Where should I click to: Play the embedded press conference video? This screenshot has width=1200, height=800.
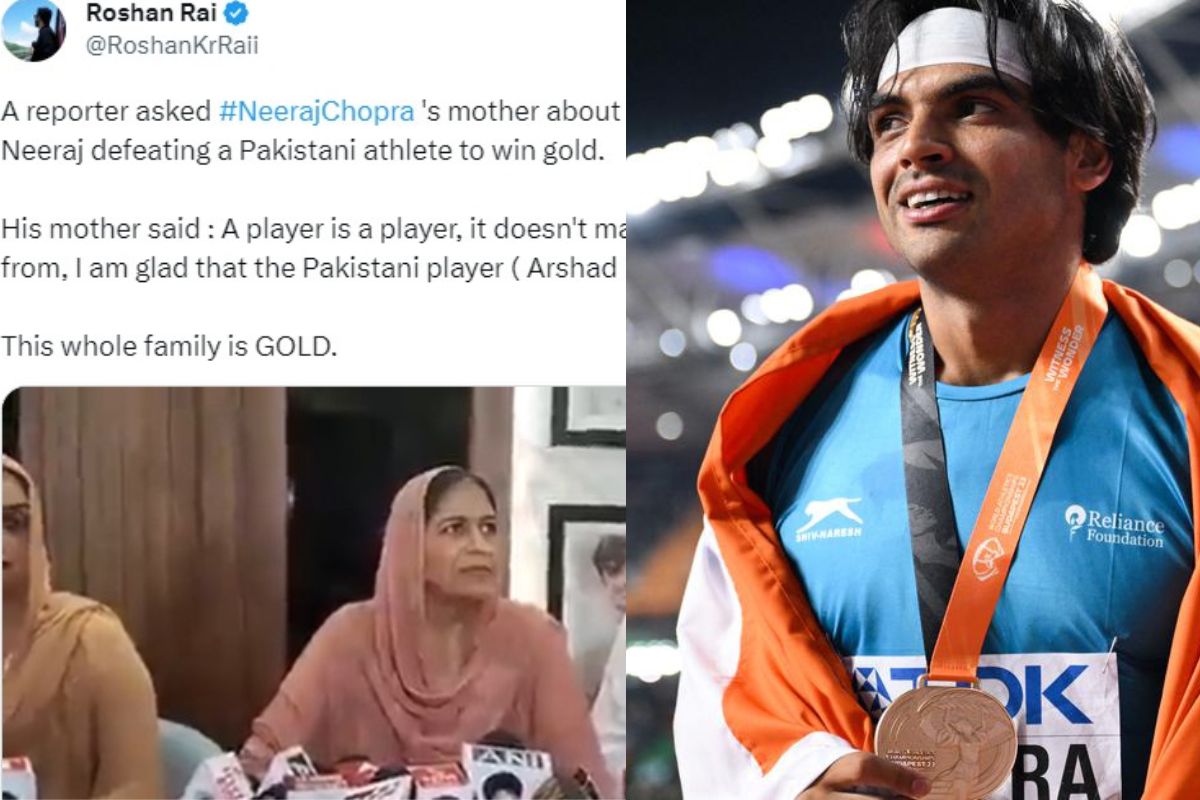313,593
